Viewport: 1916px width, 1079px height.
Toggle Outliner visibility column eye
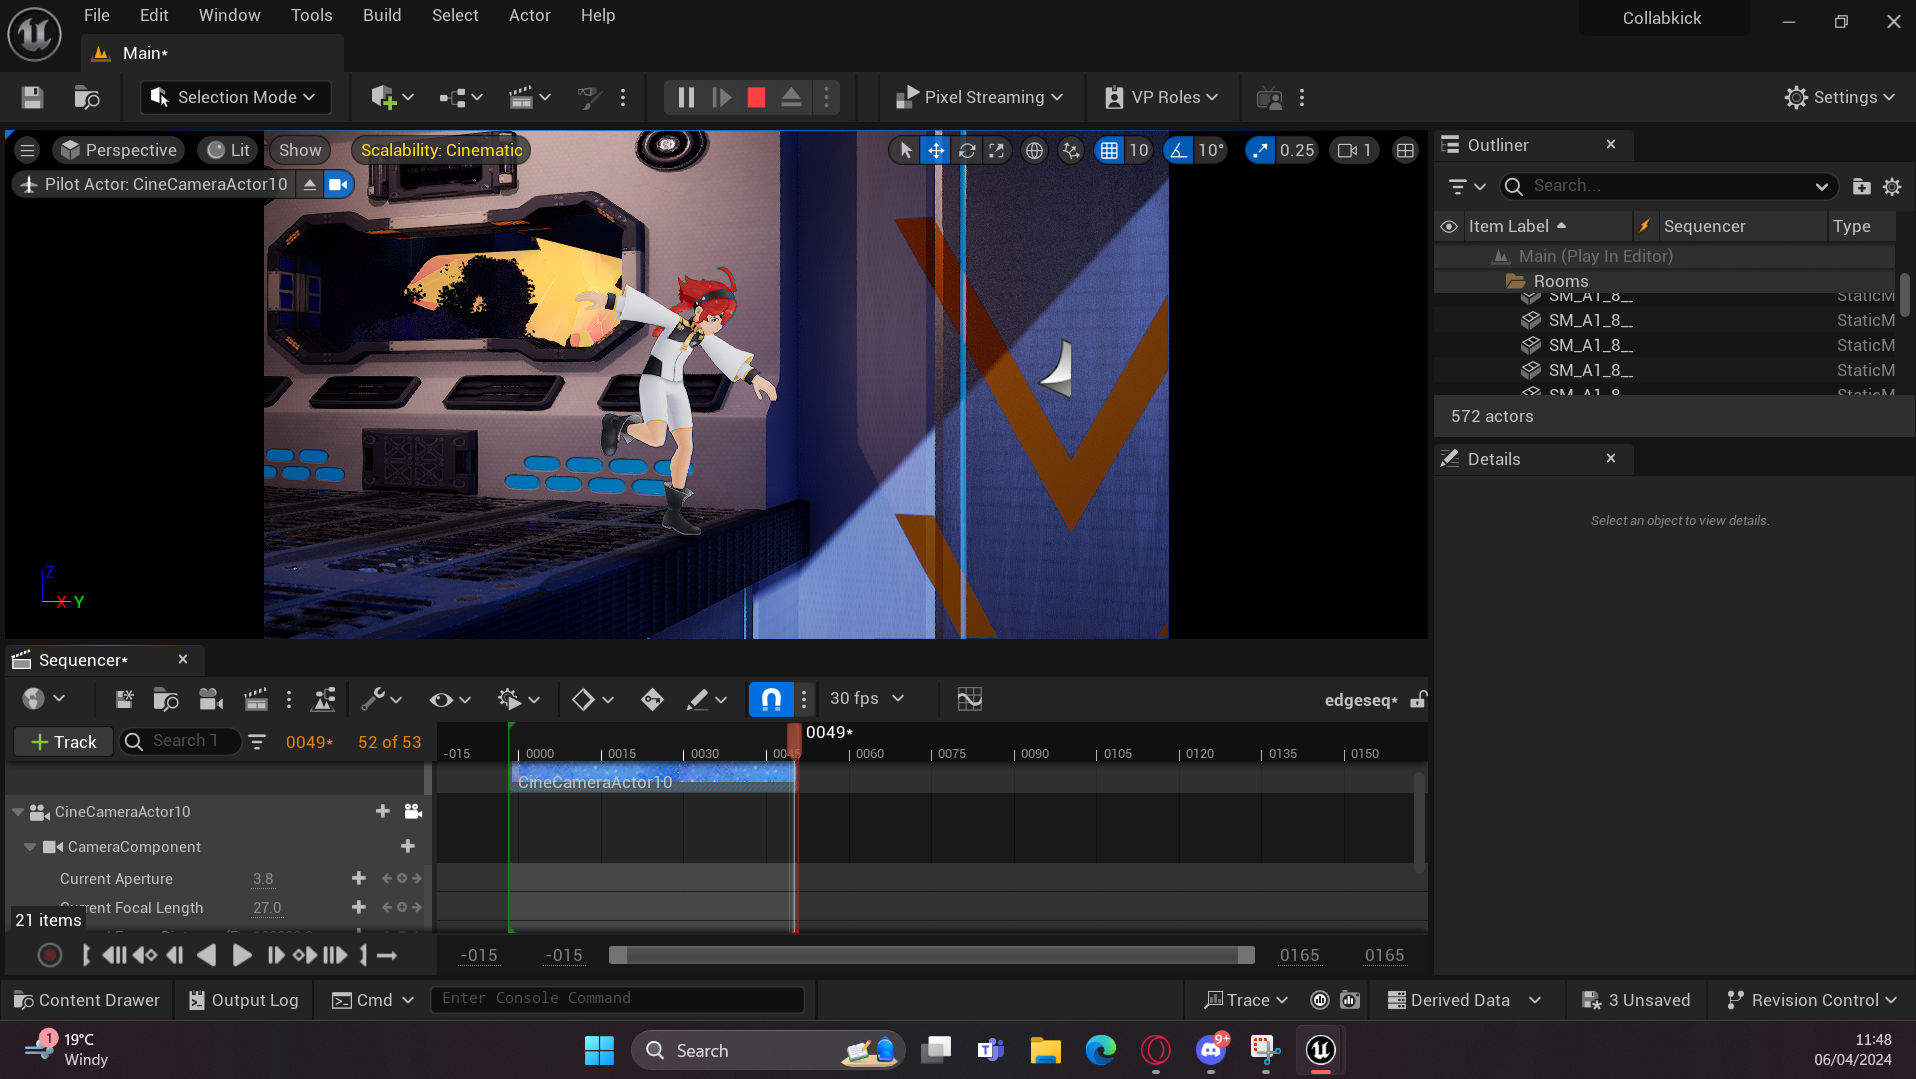[x=1448, y=226]
